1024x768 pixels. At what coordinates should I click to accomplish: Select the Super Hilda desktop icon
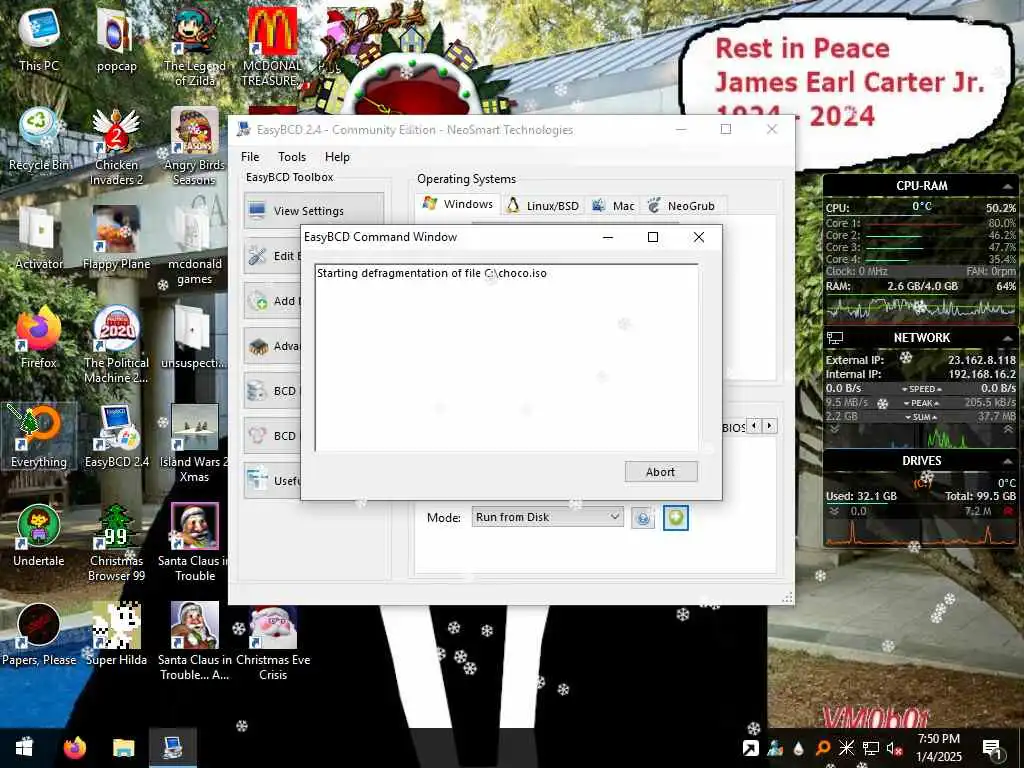(x=116, y=635)
